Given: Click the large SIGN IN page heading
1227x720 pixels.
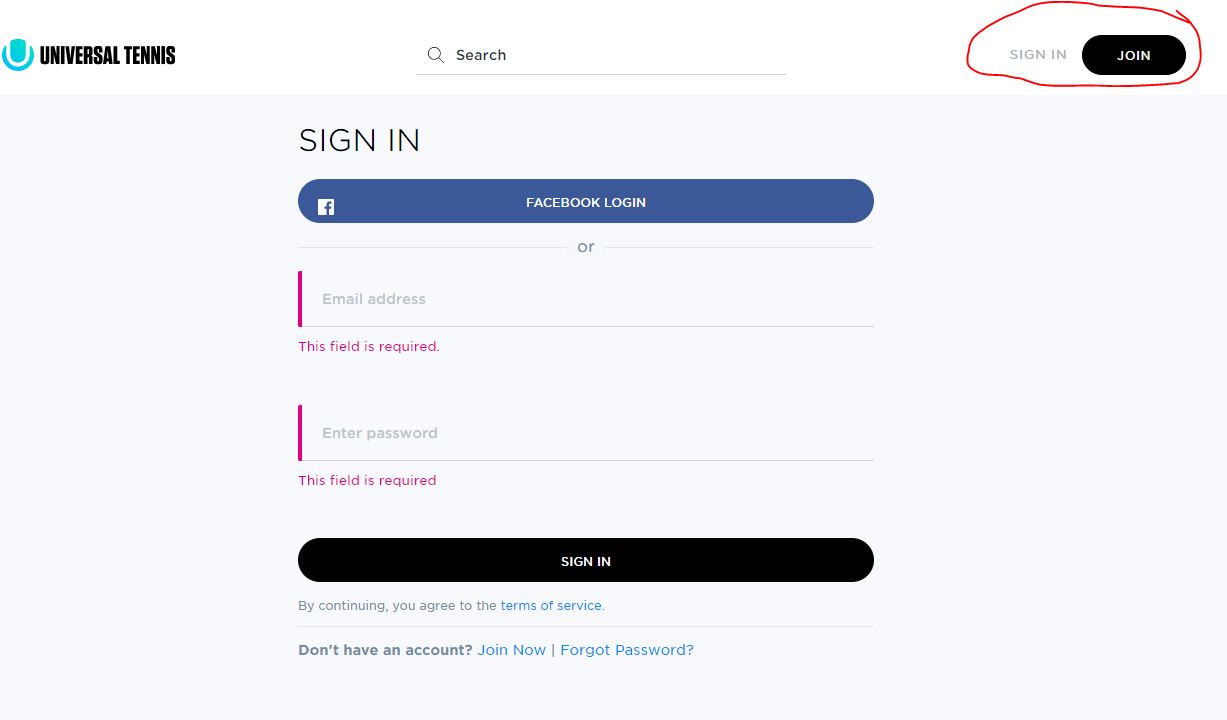Looking at the screenshot, I should coord(359,141).
